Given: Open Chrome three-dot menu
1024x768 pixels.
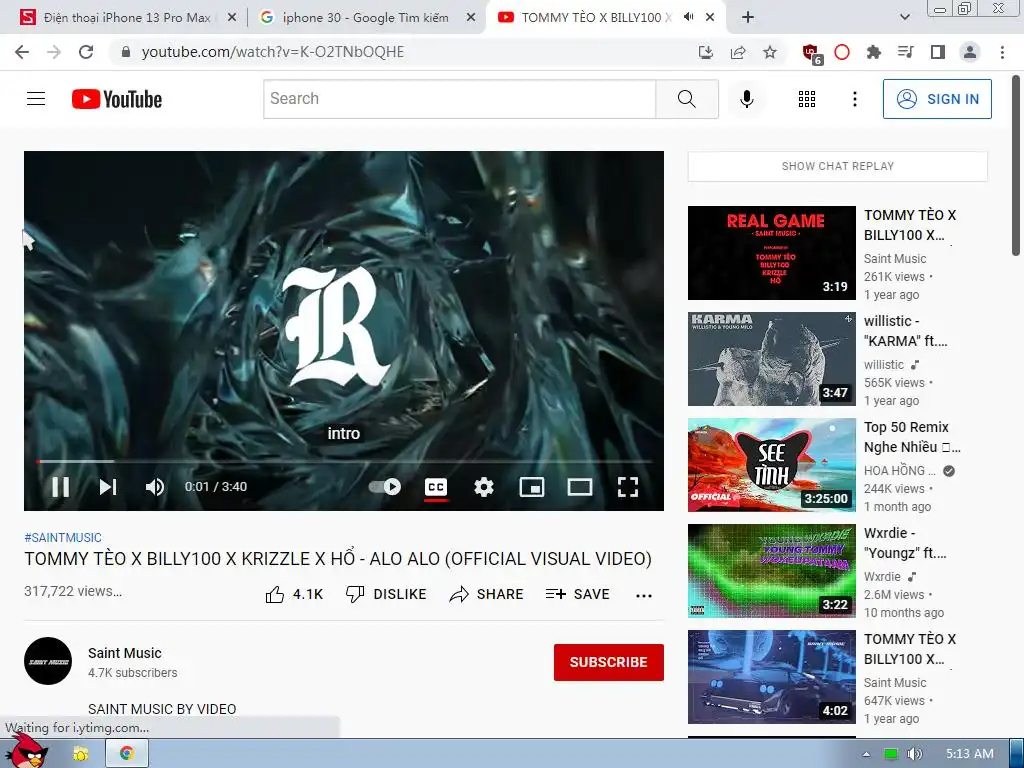Looking at the screenshot, I should [x=1002, y=52].
